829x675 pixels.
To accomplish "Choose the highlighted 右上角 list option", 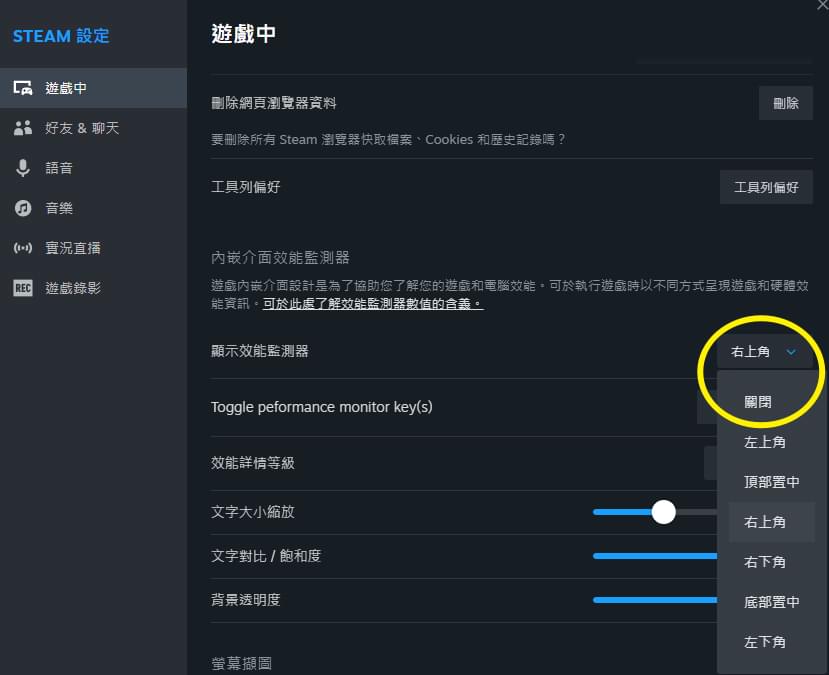I will point(771,522).
